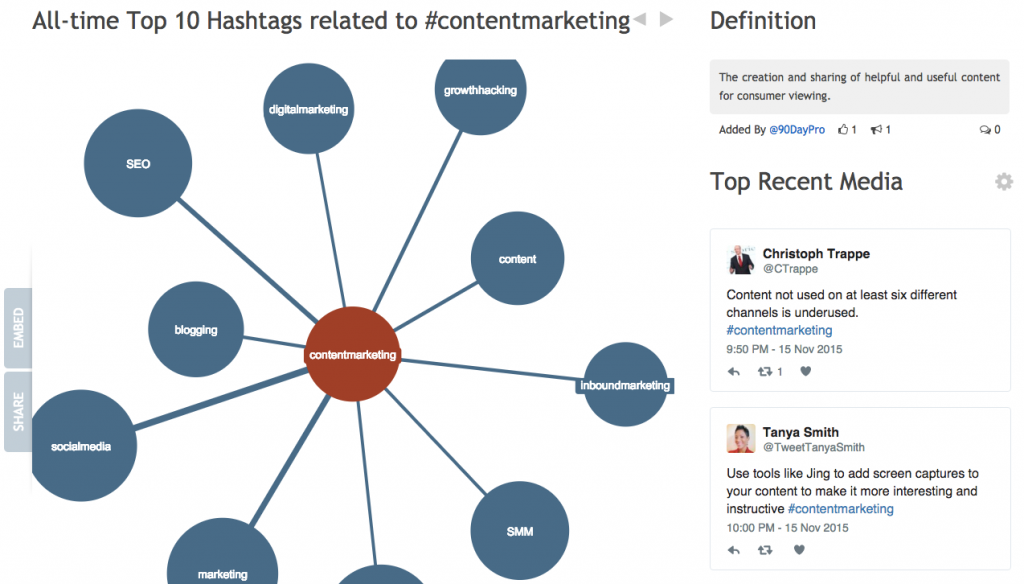The height and width of the screenshot is (584, 1024).
Task: Reply to Tanya Smith's tweet
Action: 733,550
